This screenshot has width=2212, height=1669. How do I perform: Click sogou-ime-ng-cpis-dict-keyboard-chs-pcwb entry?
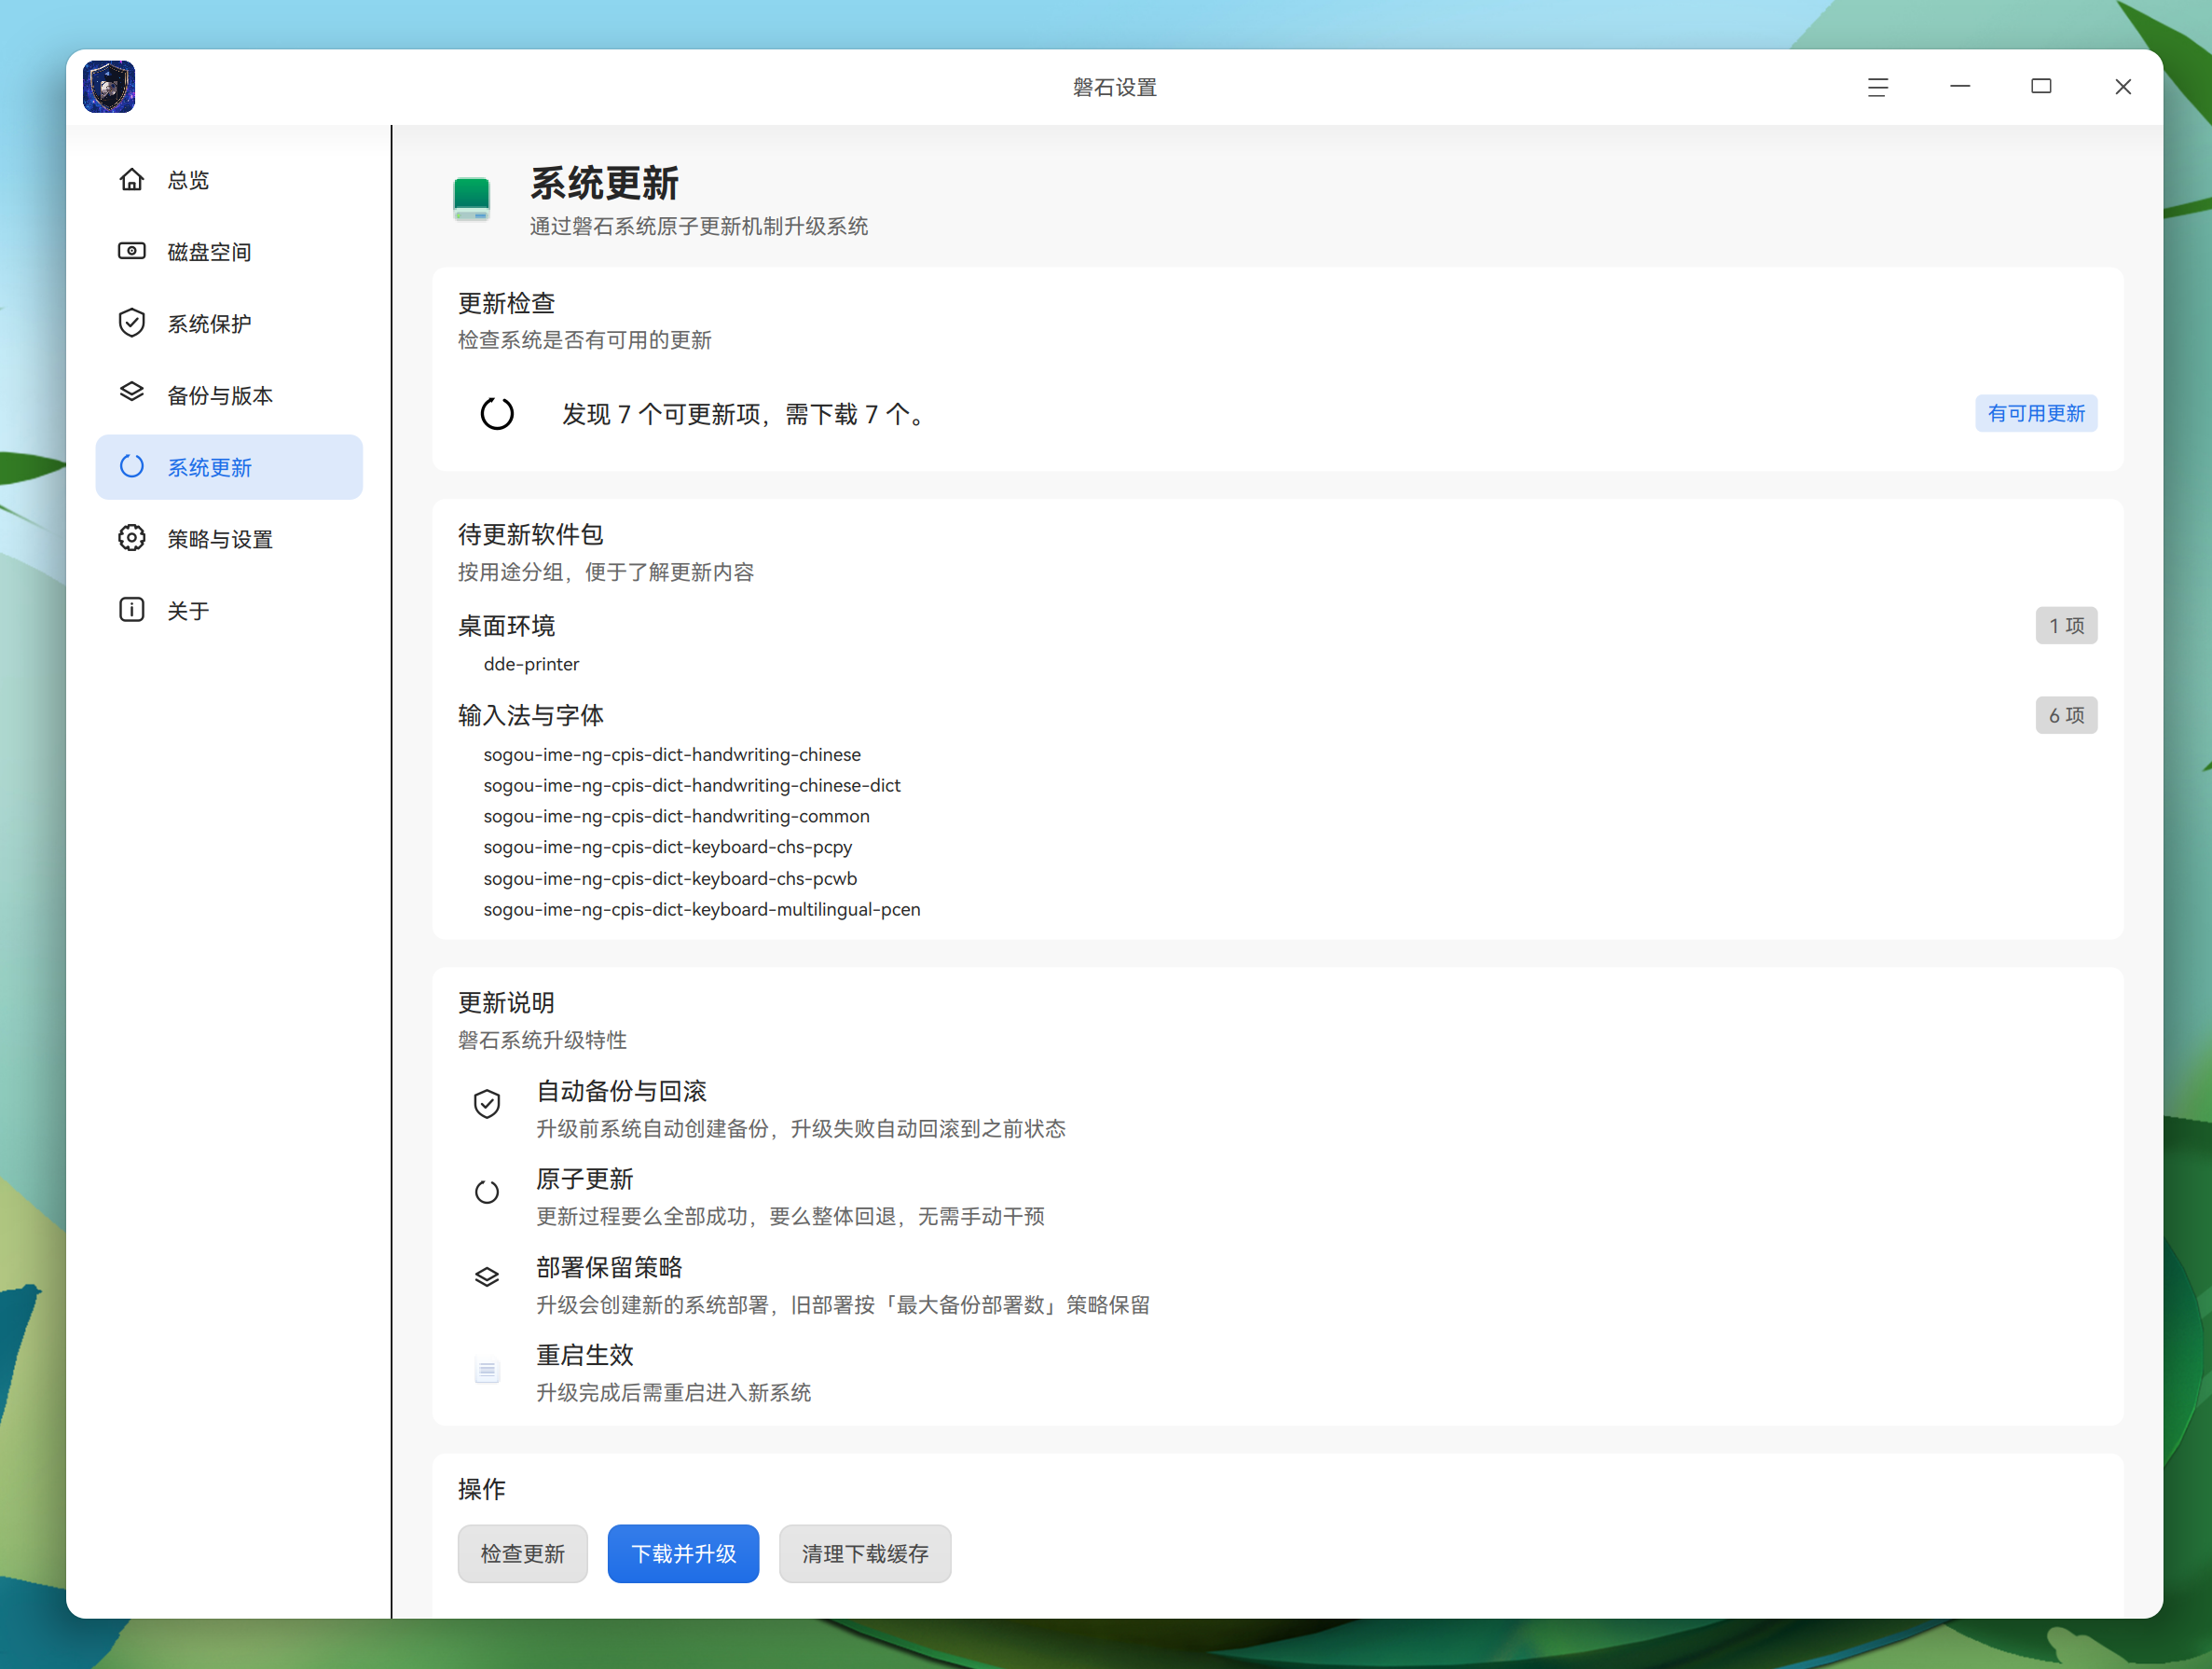tap(670, 878)
